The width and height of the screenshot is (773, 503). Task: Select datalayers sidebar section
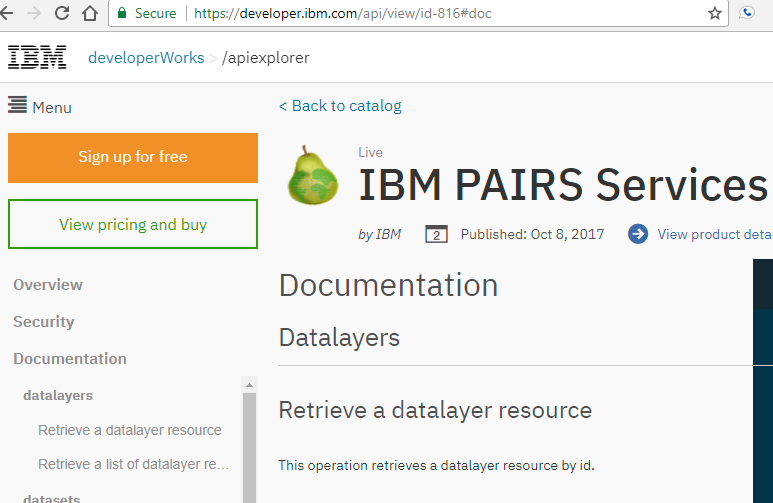tap(58, 395)
